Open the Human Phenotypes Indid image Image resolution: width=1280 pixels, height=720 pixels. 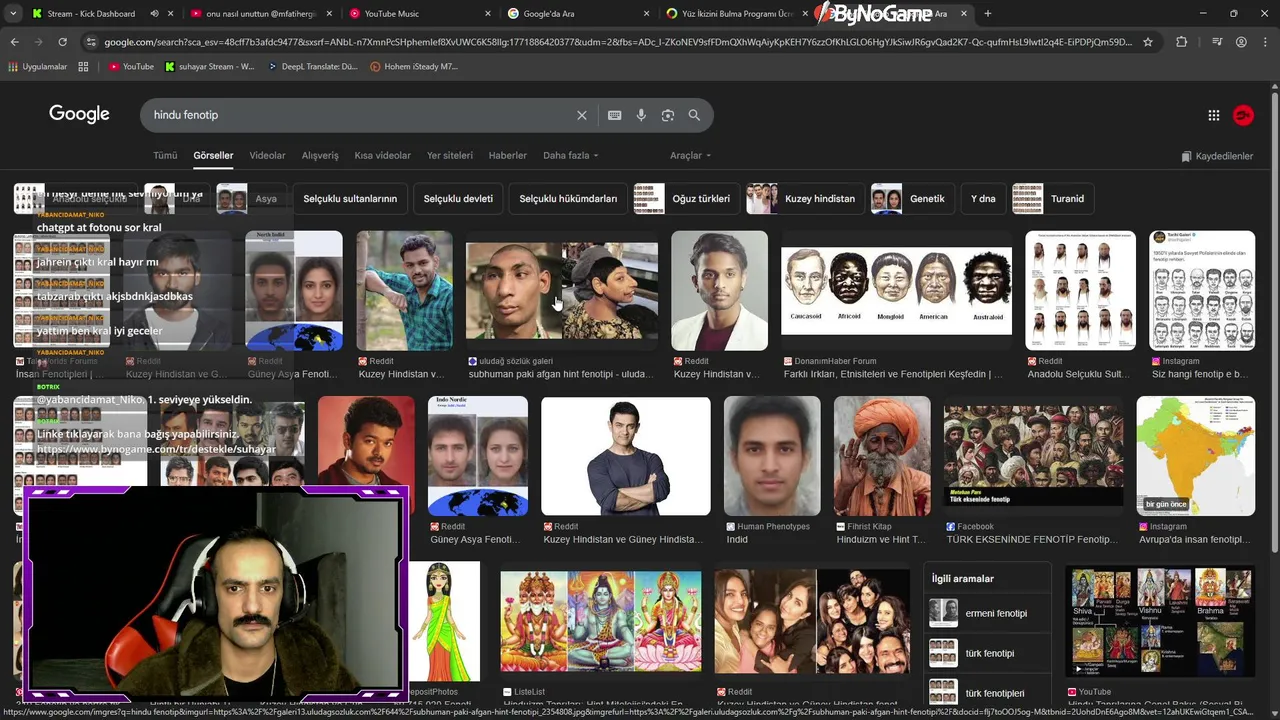(x=772, y=456)
